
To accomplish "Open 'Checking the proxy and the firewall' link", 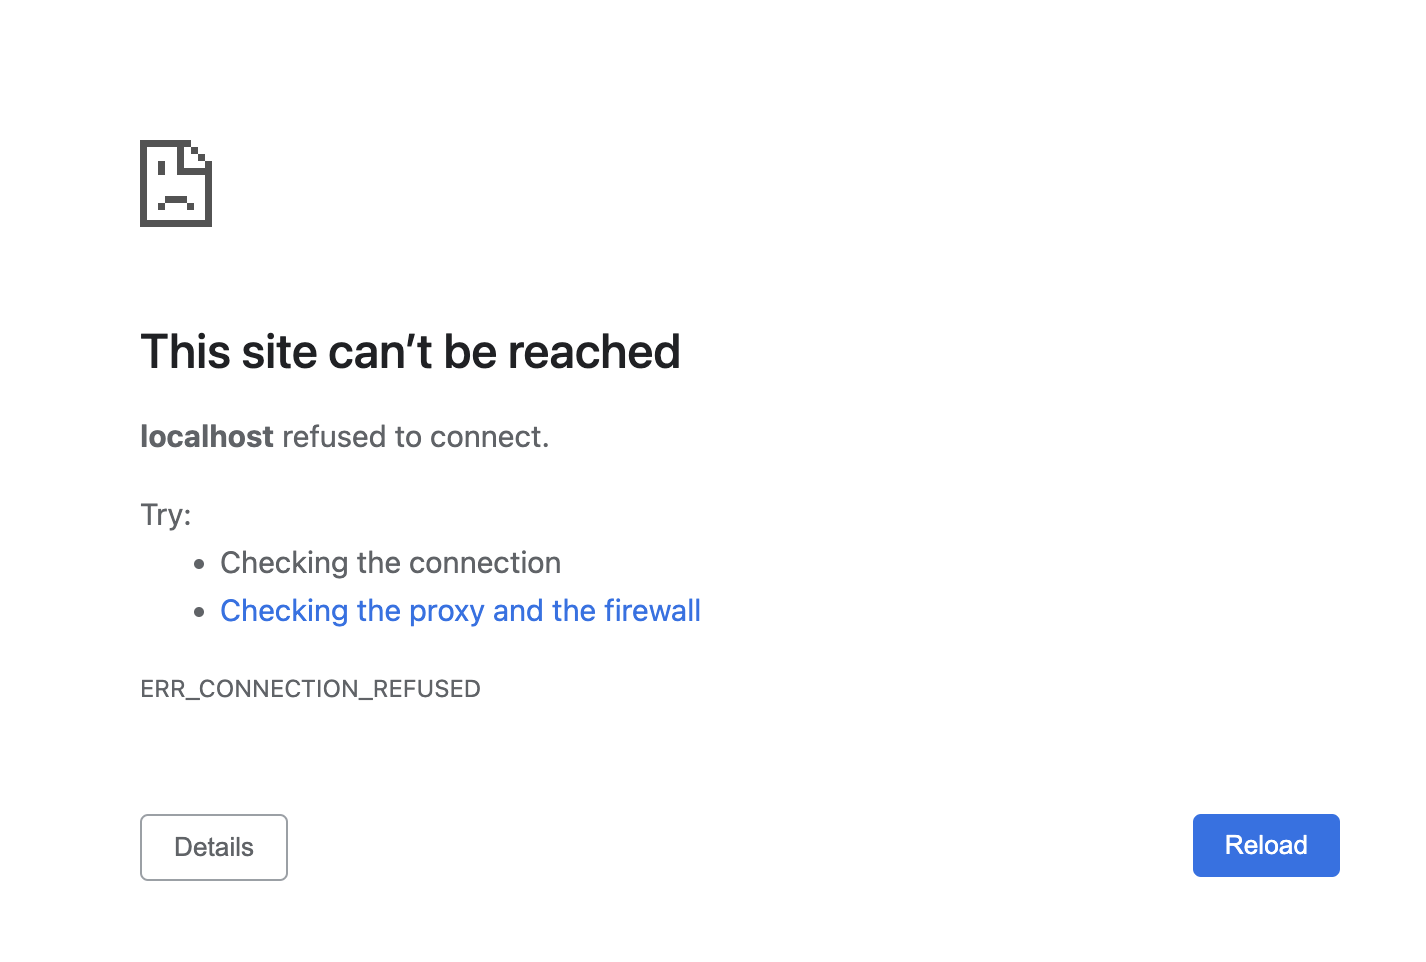I will point(460,610).
